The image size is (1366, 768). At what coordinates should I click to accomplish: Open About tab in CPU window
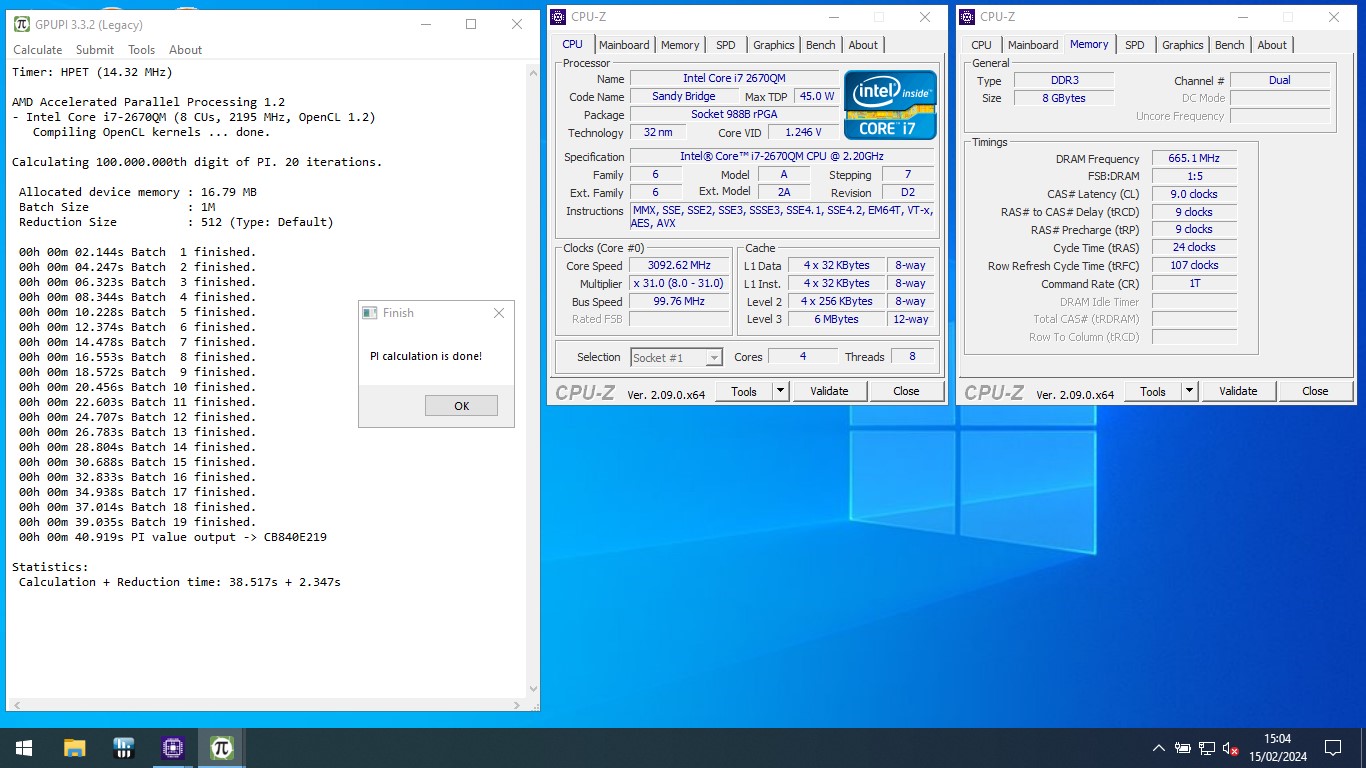(x=863, y=45)
